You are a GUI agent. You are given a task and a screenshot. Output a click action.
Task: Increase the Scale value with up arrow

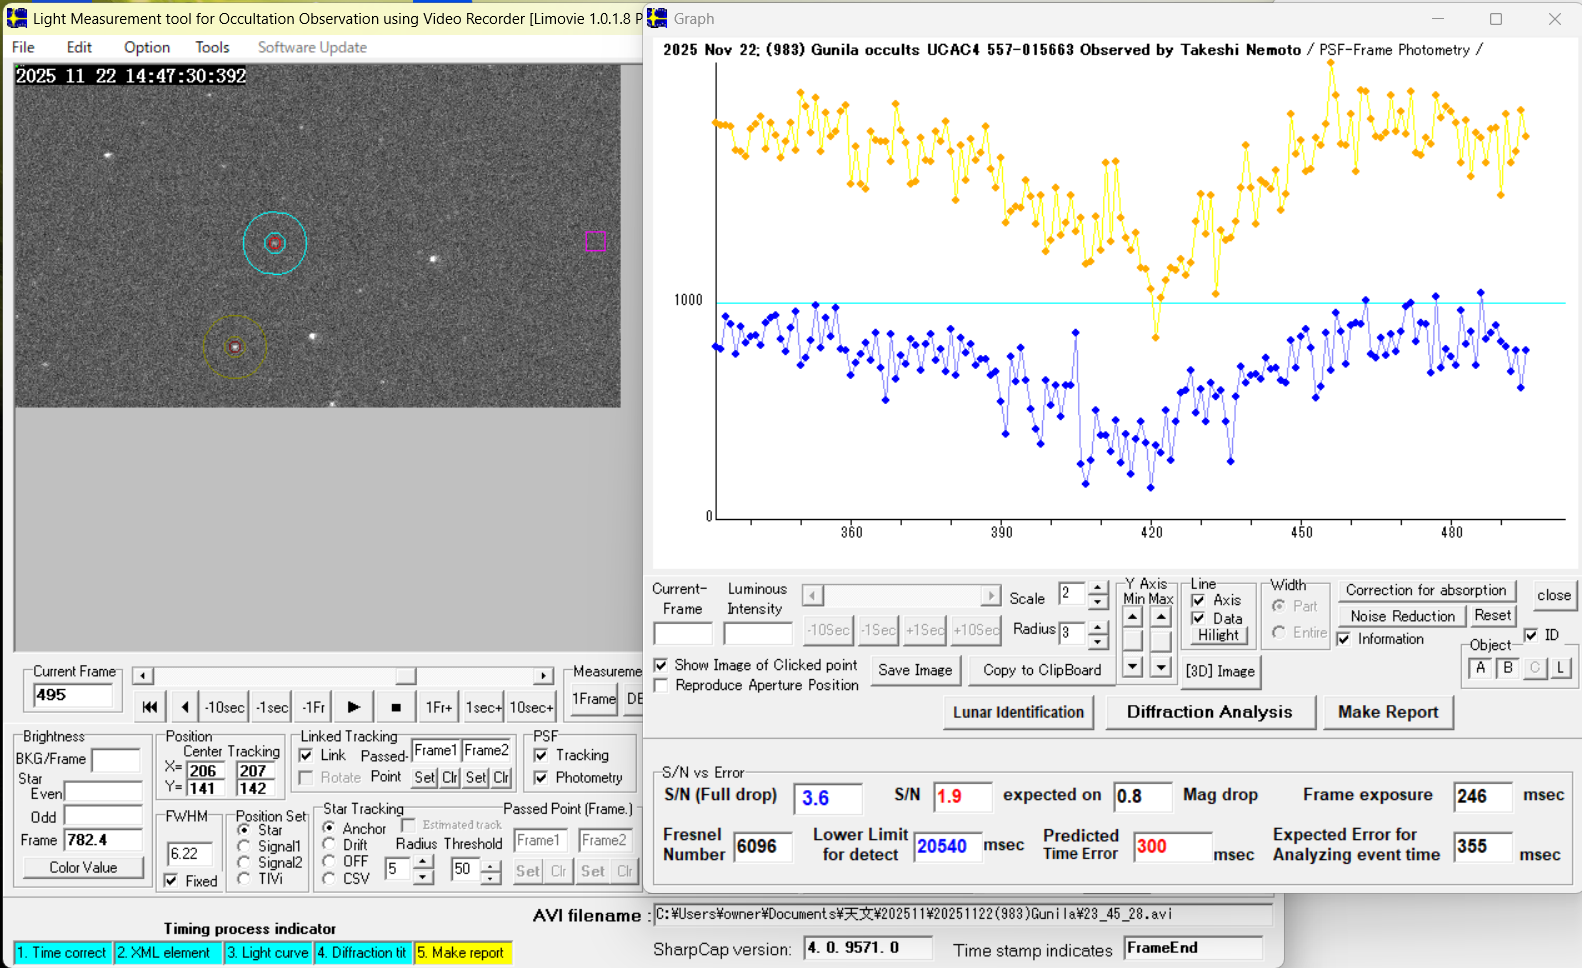[1098, 588]
